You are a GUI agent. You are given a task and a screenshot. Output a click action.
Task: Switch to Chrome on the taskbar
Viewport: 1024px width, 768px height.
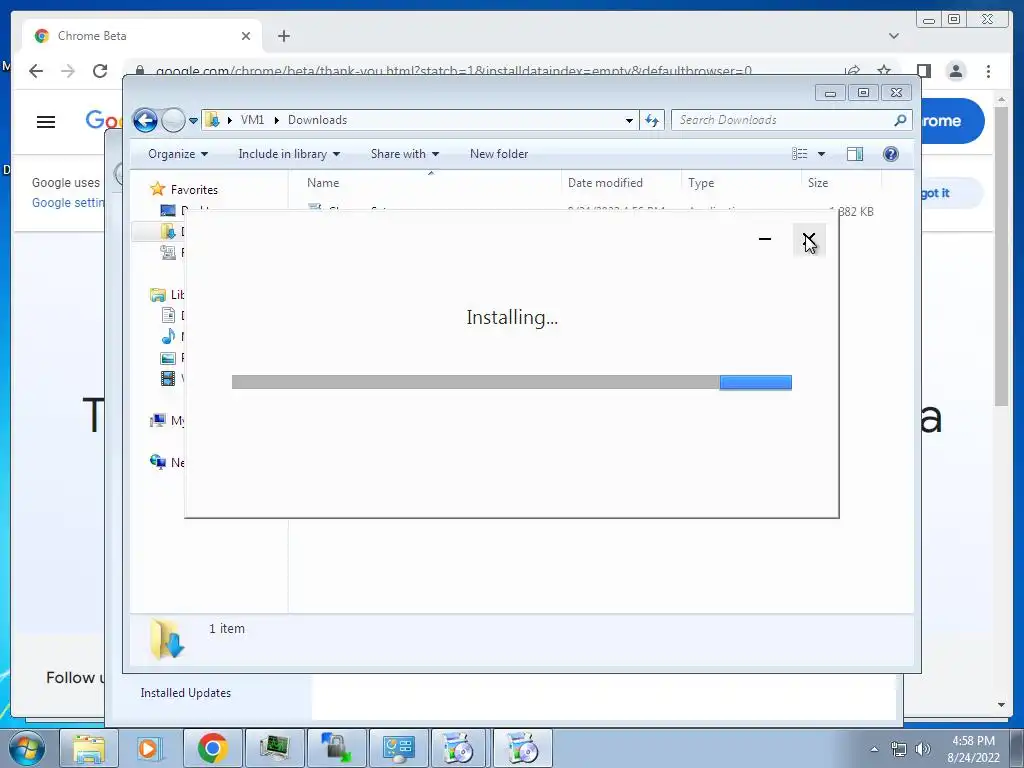(212, 748)
